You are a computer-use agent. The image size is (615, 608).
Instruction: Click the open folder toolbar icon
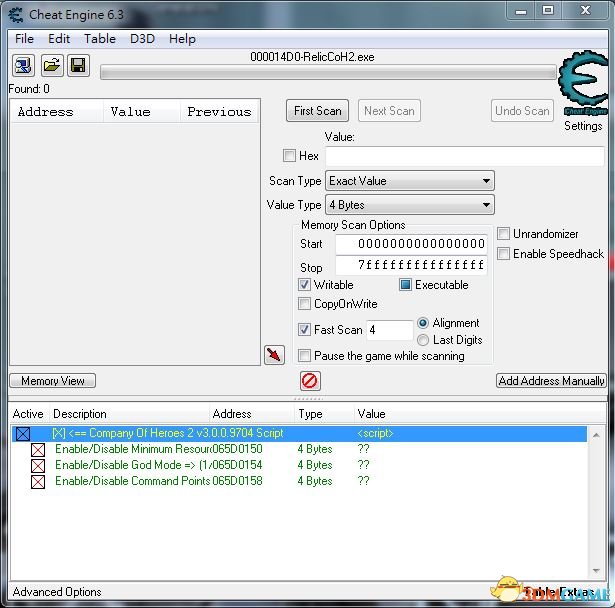(52, 66)
